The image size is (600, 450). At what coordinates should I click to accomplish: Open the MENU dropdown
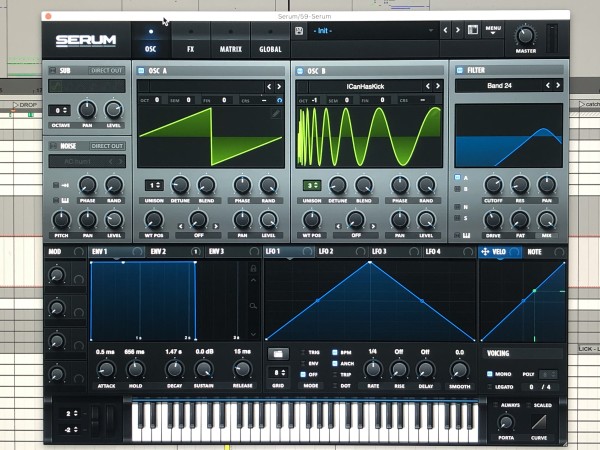click(x=492, y=30)
